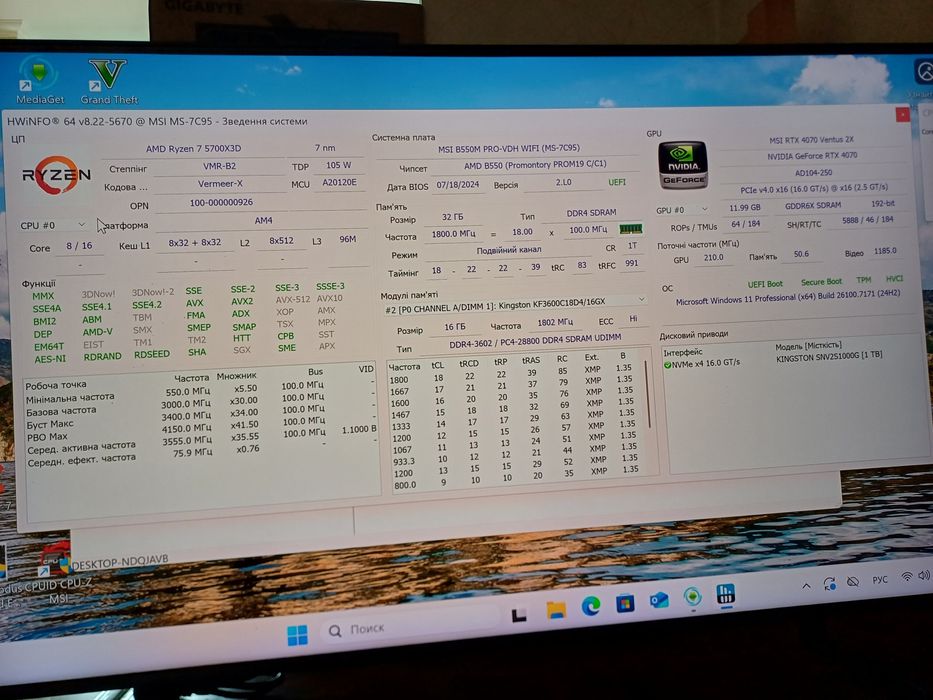The height and width of the screenshot is (700, 933).
Task: Open the MediaGet desktop shortcut
Action: tap(39, 80)
